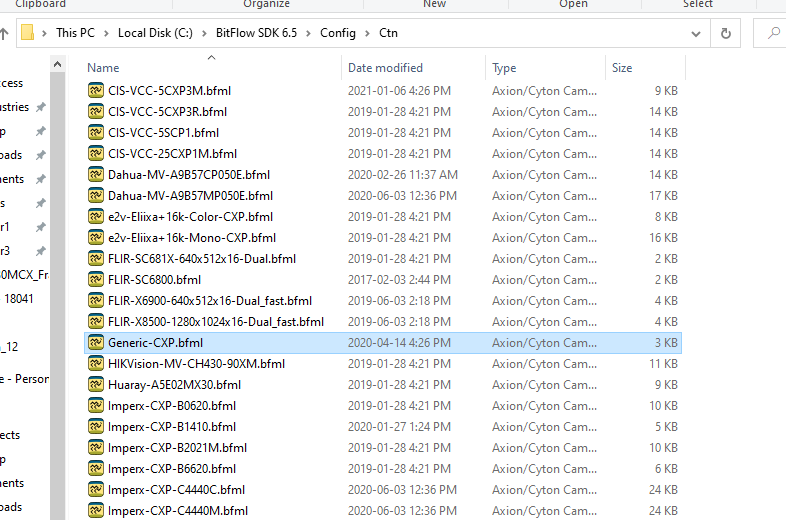Click the FLIR-X8500-1280x1024x16-Dual_fast.bfml file icon
The width and height of the screenshot is (786, 520).
click(x=96, y=322)
